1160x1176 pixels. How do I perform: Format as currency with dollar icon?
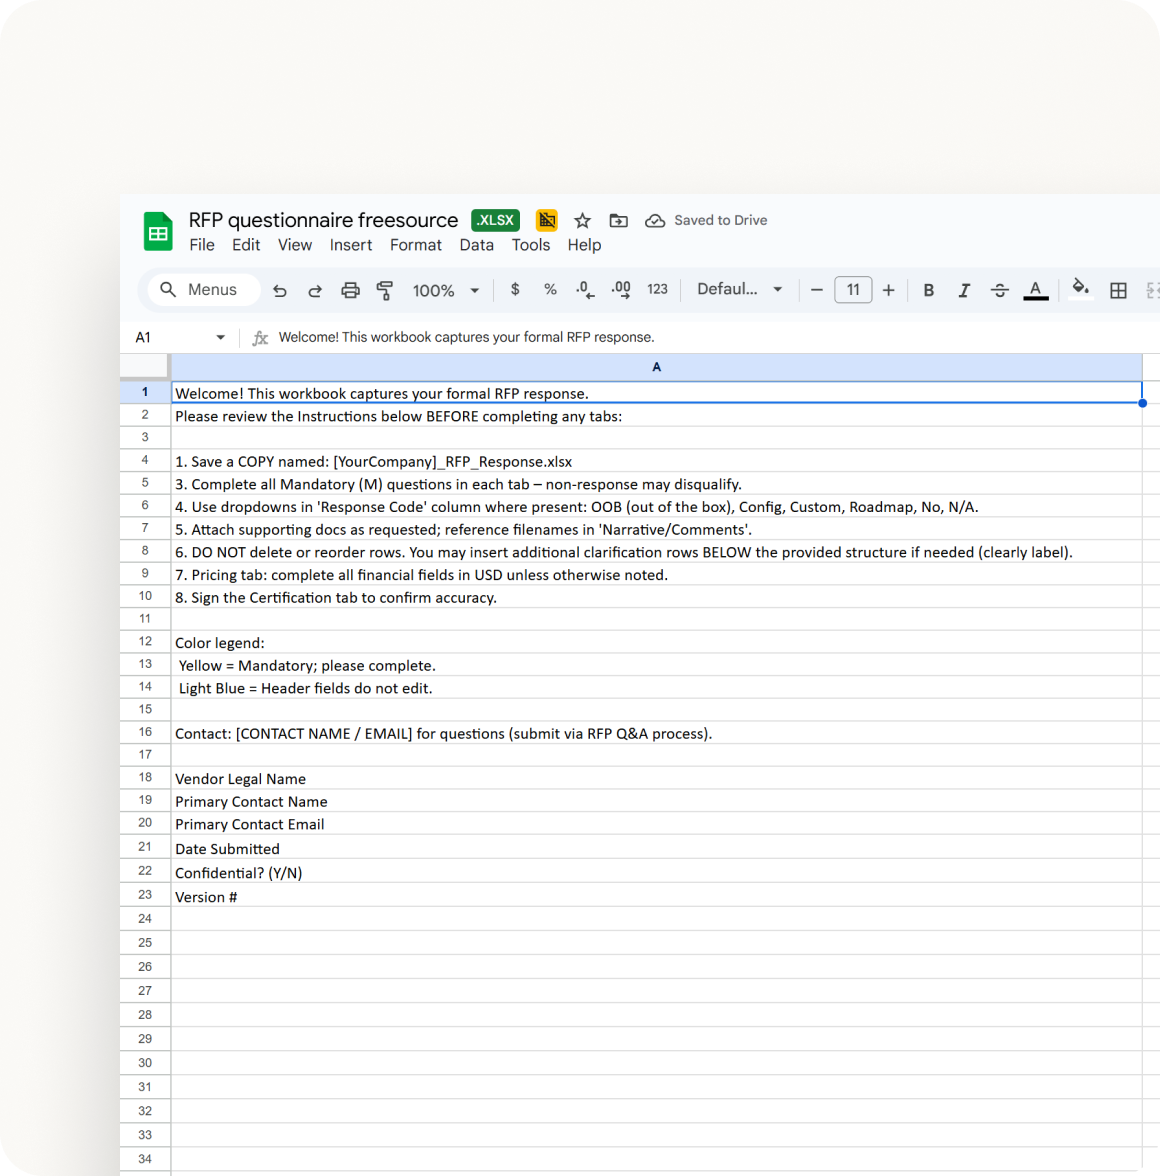[514, 290]
